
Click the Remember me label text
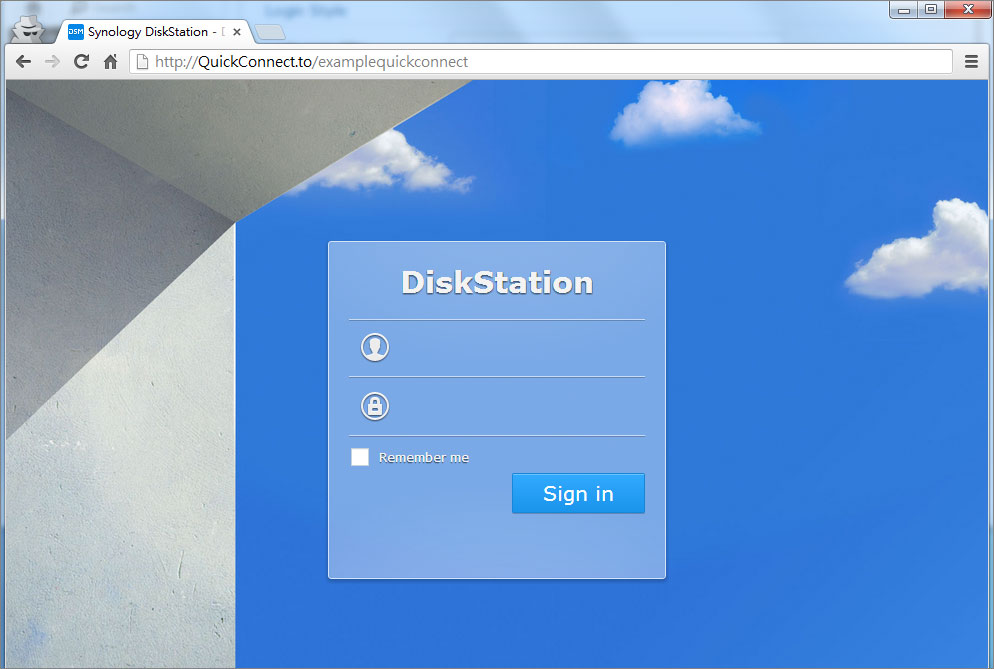click(x=423, y=458)
